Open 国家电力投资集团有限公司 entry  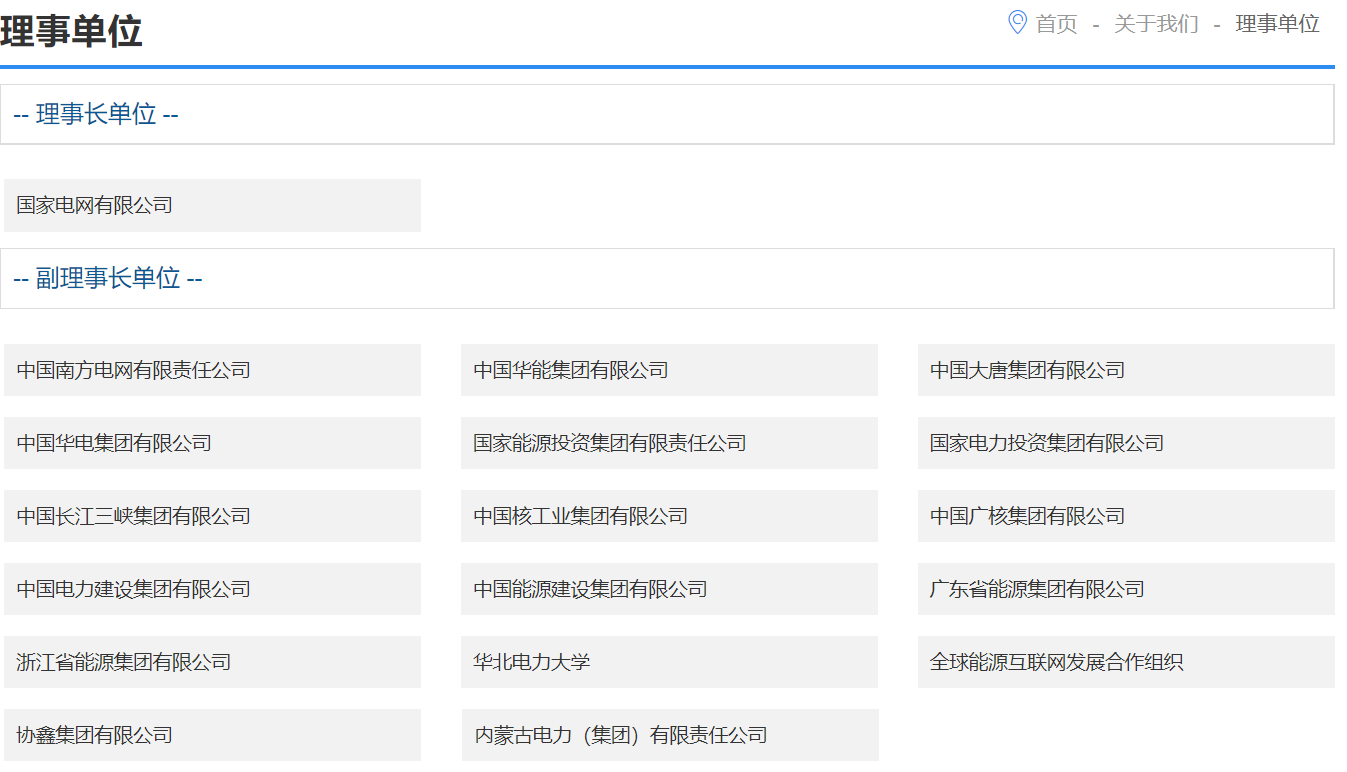pos(1126,443)
